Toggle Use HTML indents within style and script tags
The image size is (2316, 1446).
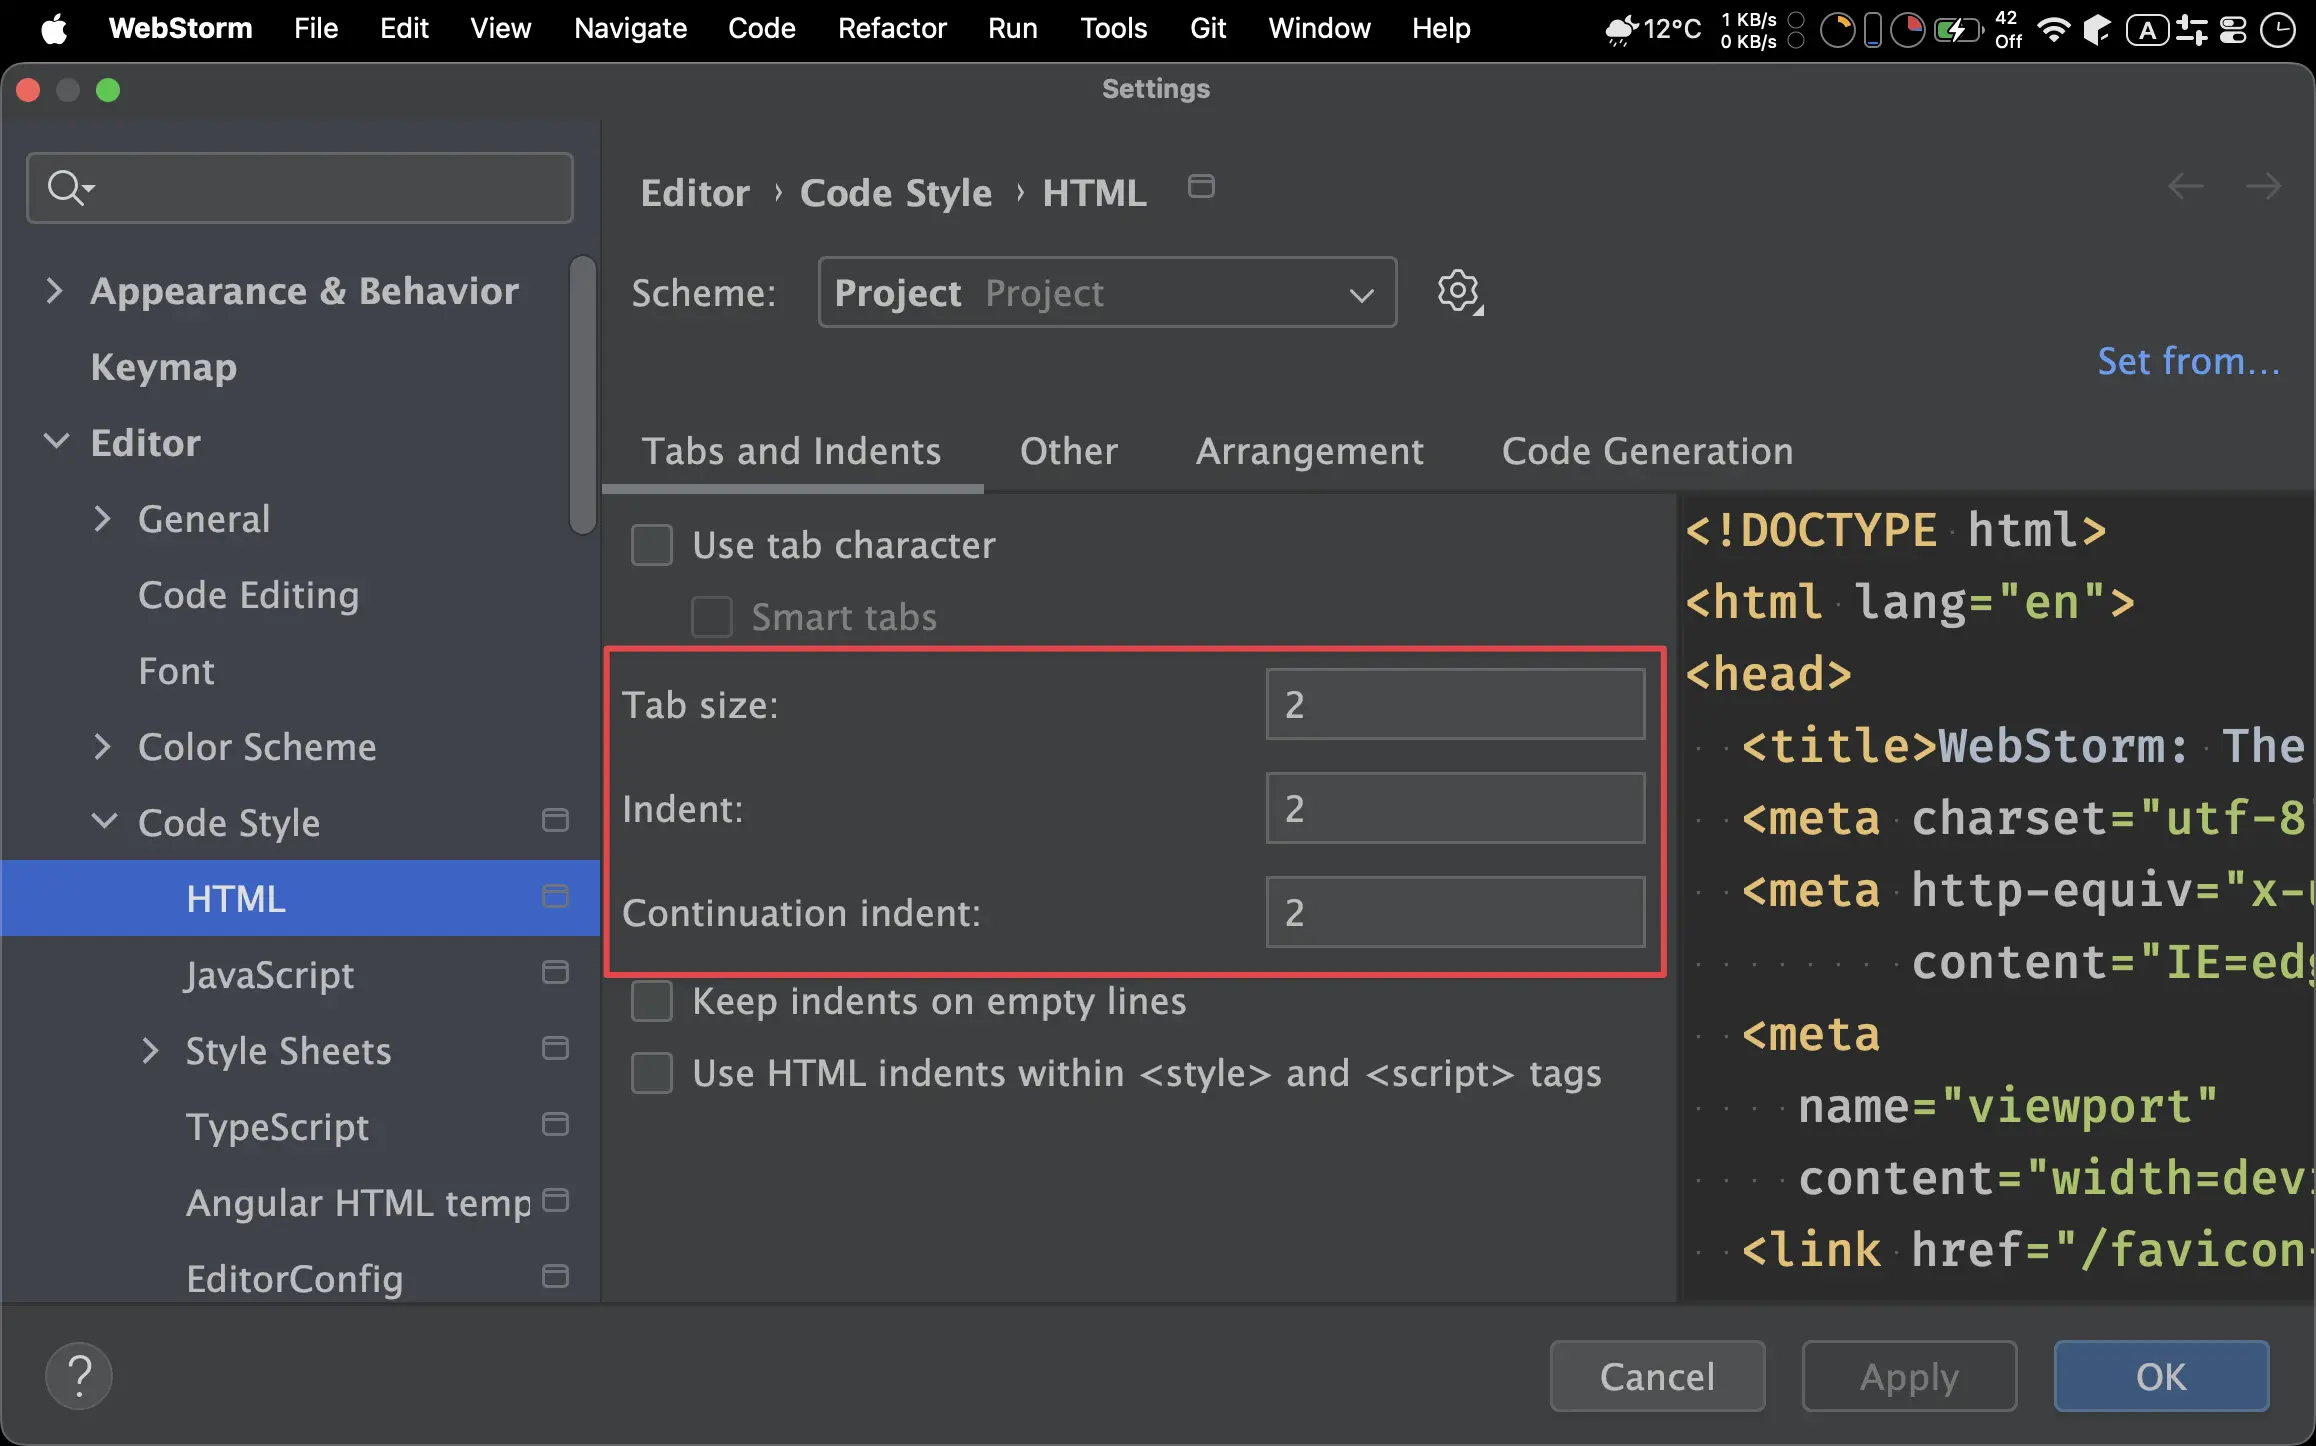coord(652,1073)
